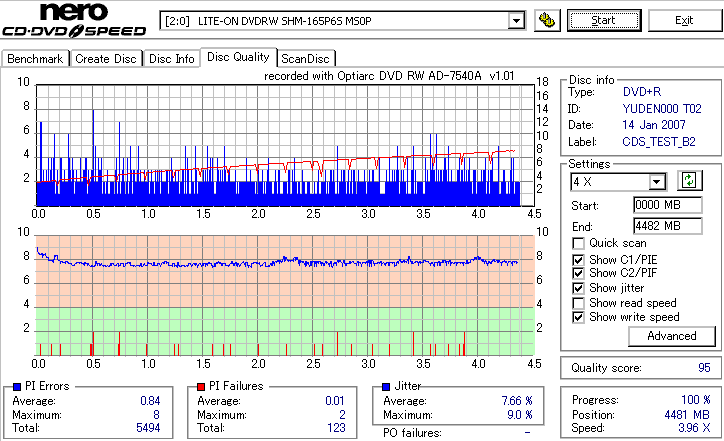The height and width of the screenshot is (441, 724).
Task: Click the PI Errors maximum value 8
Action: pyautogui.click(x=157, y=415)
